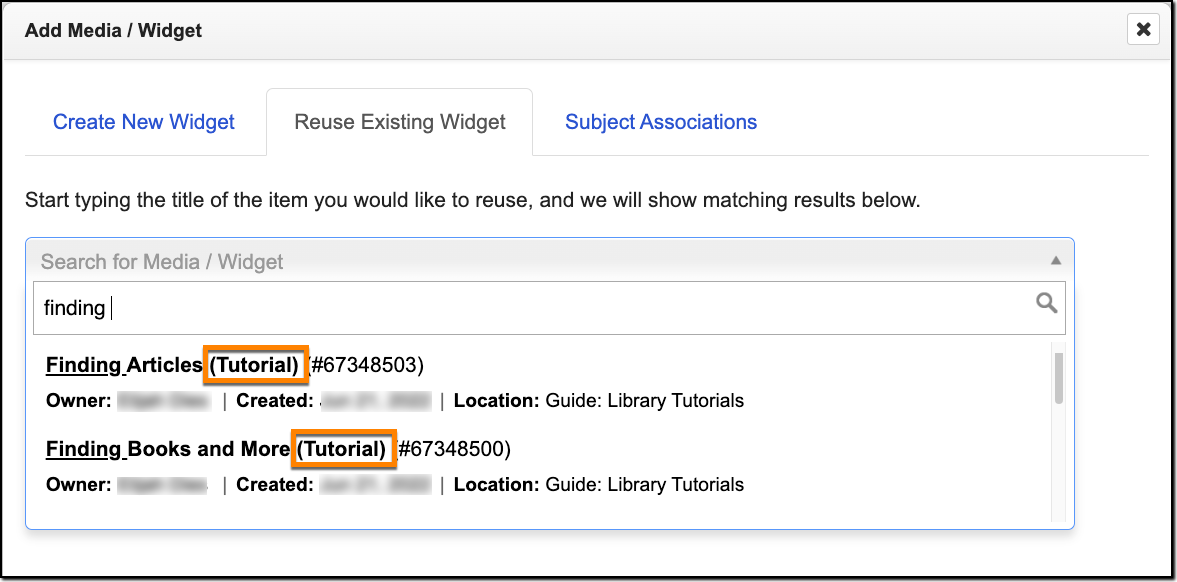Click the Location line under Finding Books and More
Image resolution: width=1177 pixels, height=582 pixels.
598,485
